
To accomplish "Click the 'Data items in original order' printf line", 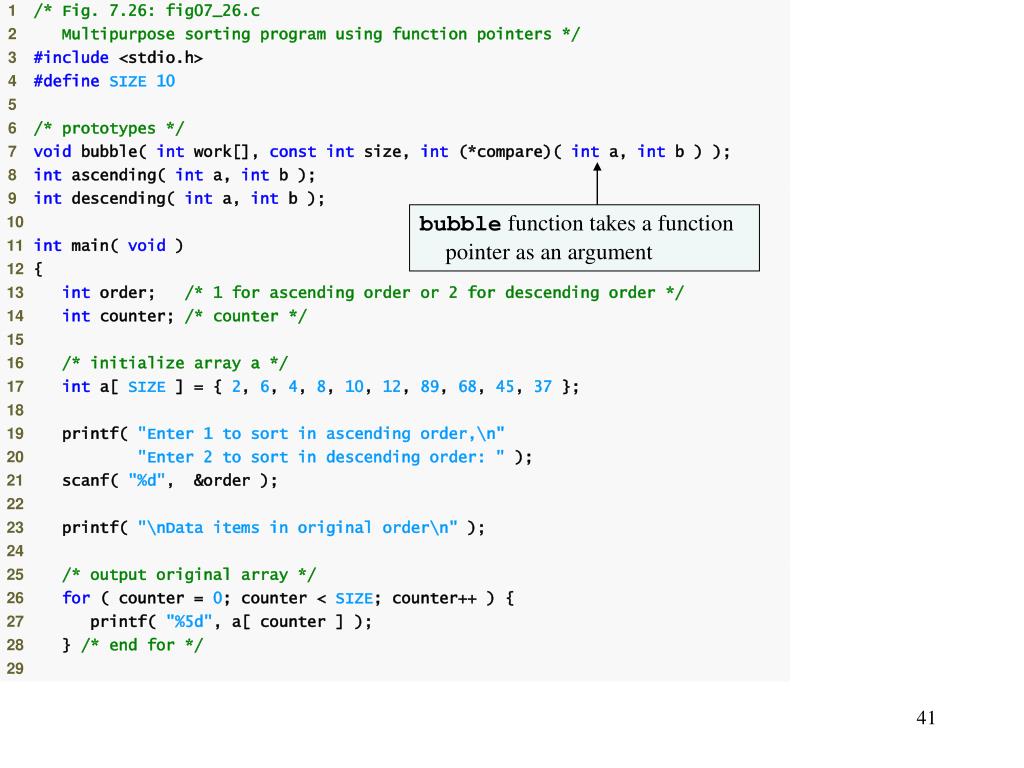I will (274, 528).
